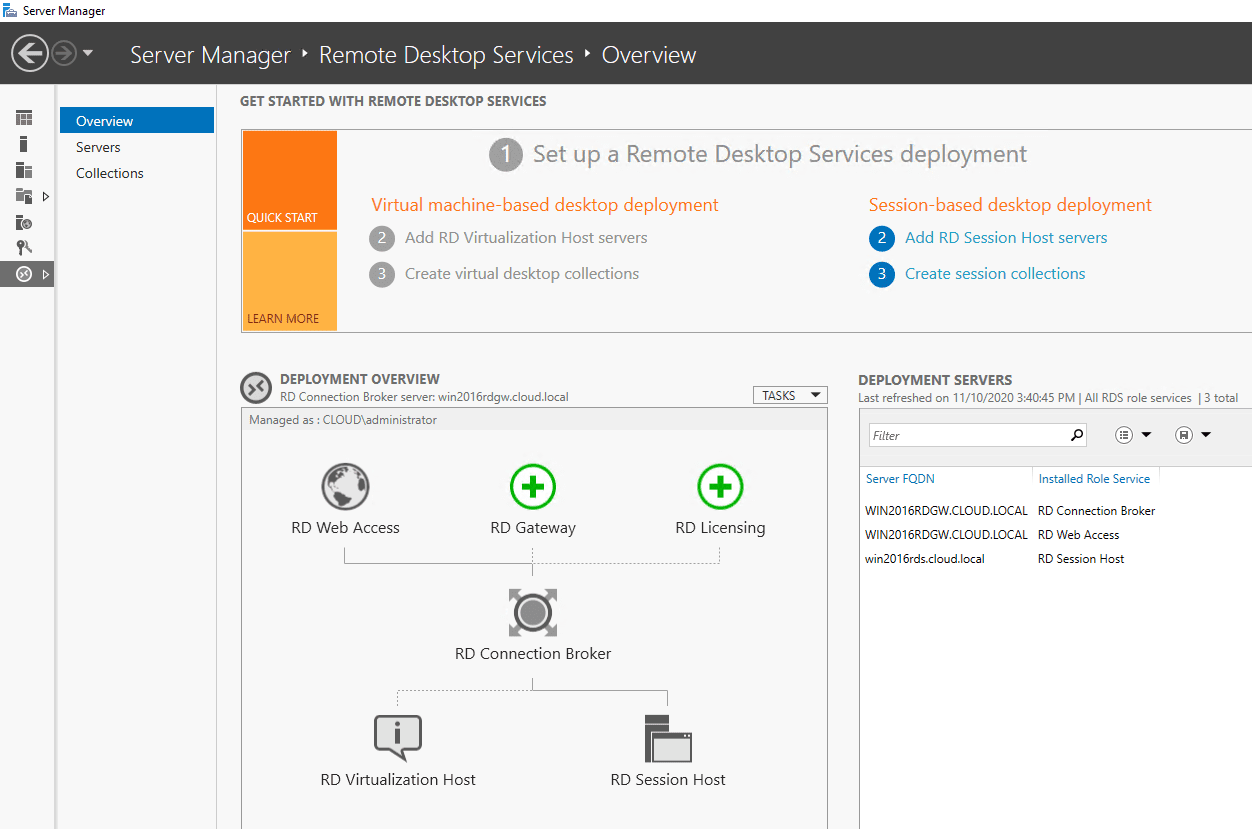1252x829 pixels.
Task: Go to the Servers page
Action: pos(98,147)
